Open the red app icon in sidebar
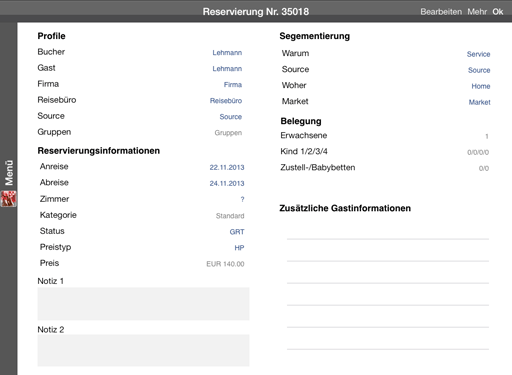The width and height of the screenshot is (512, 375). click(x=9, y=199)
